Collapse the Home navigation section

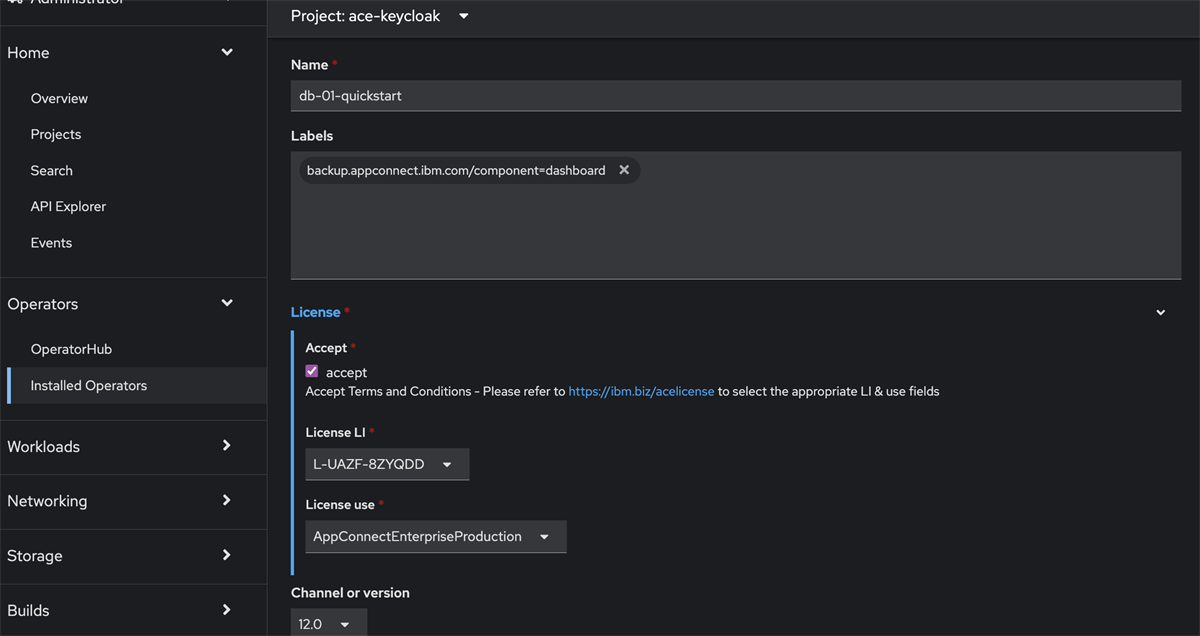tap(227, 51)
